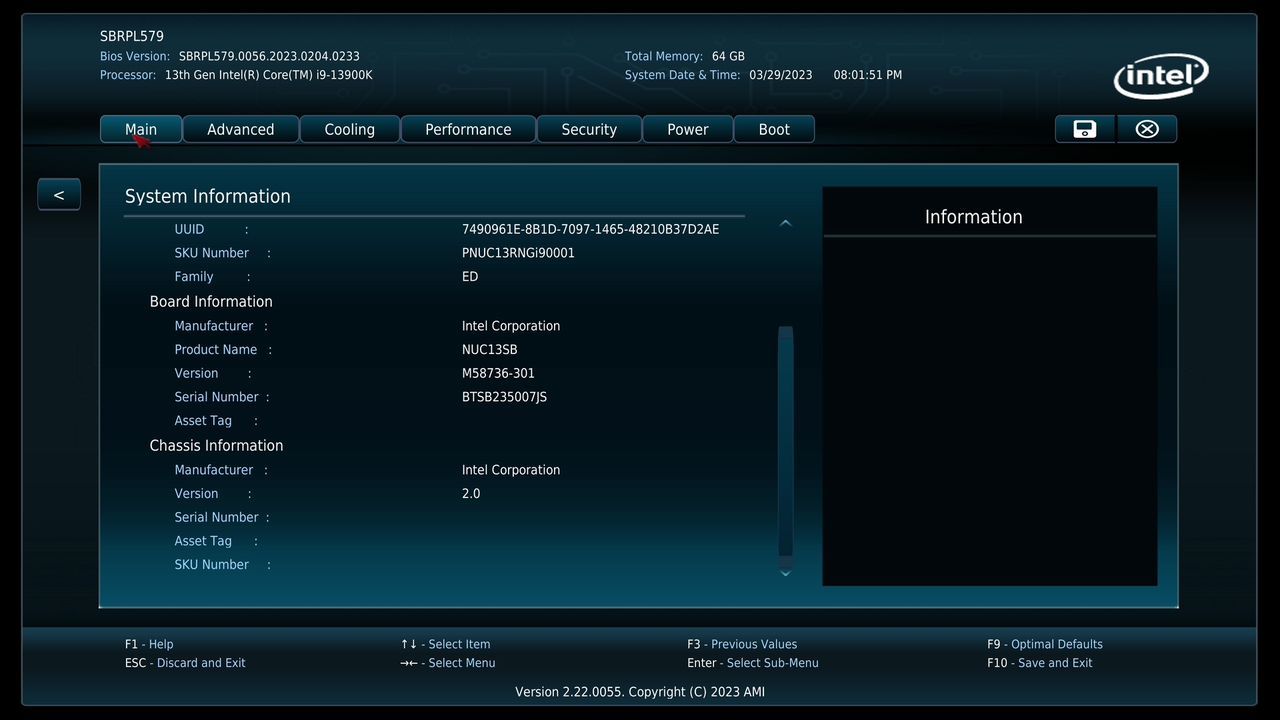The image size is (1280, 720).
Task: Click the save icon at top right
Action: pos(1084,128)
